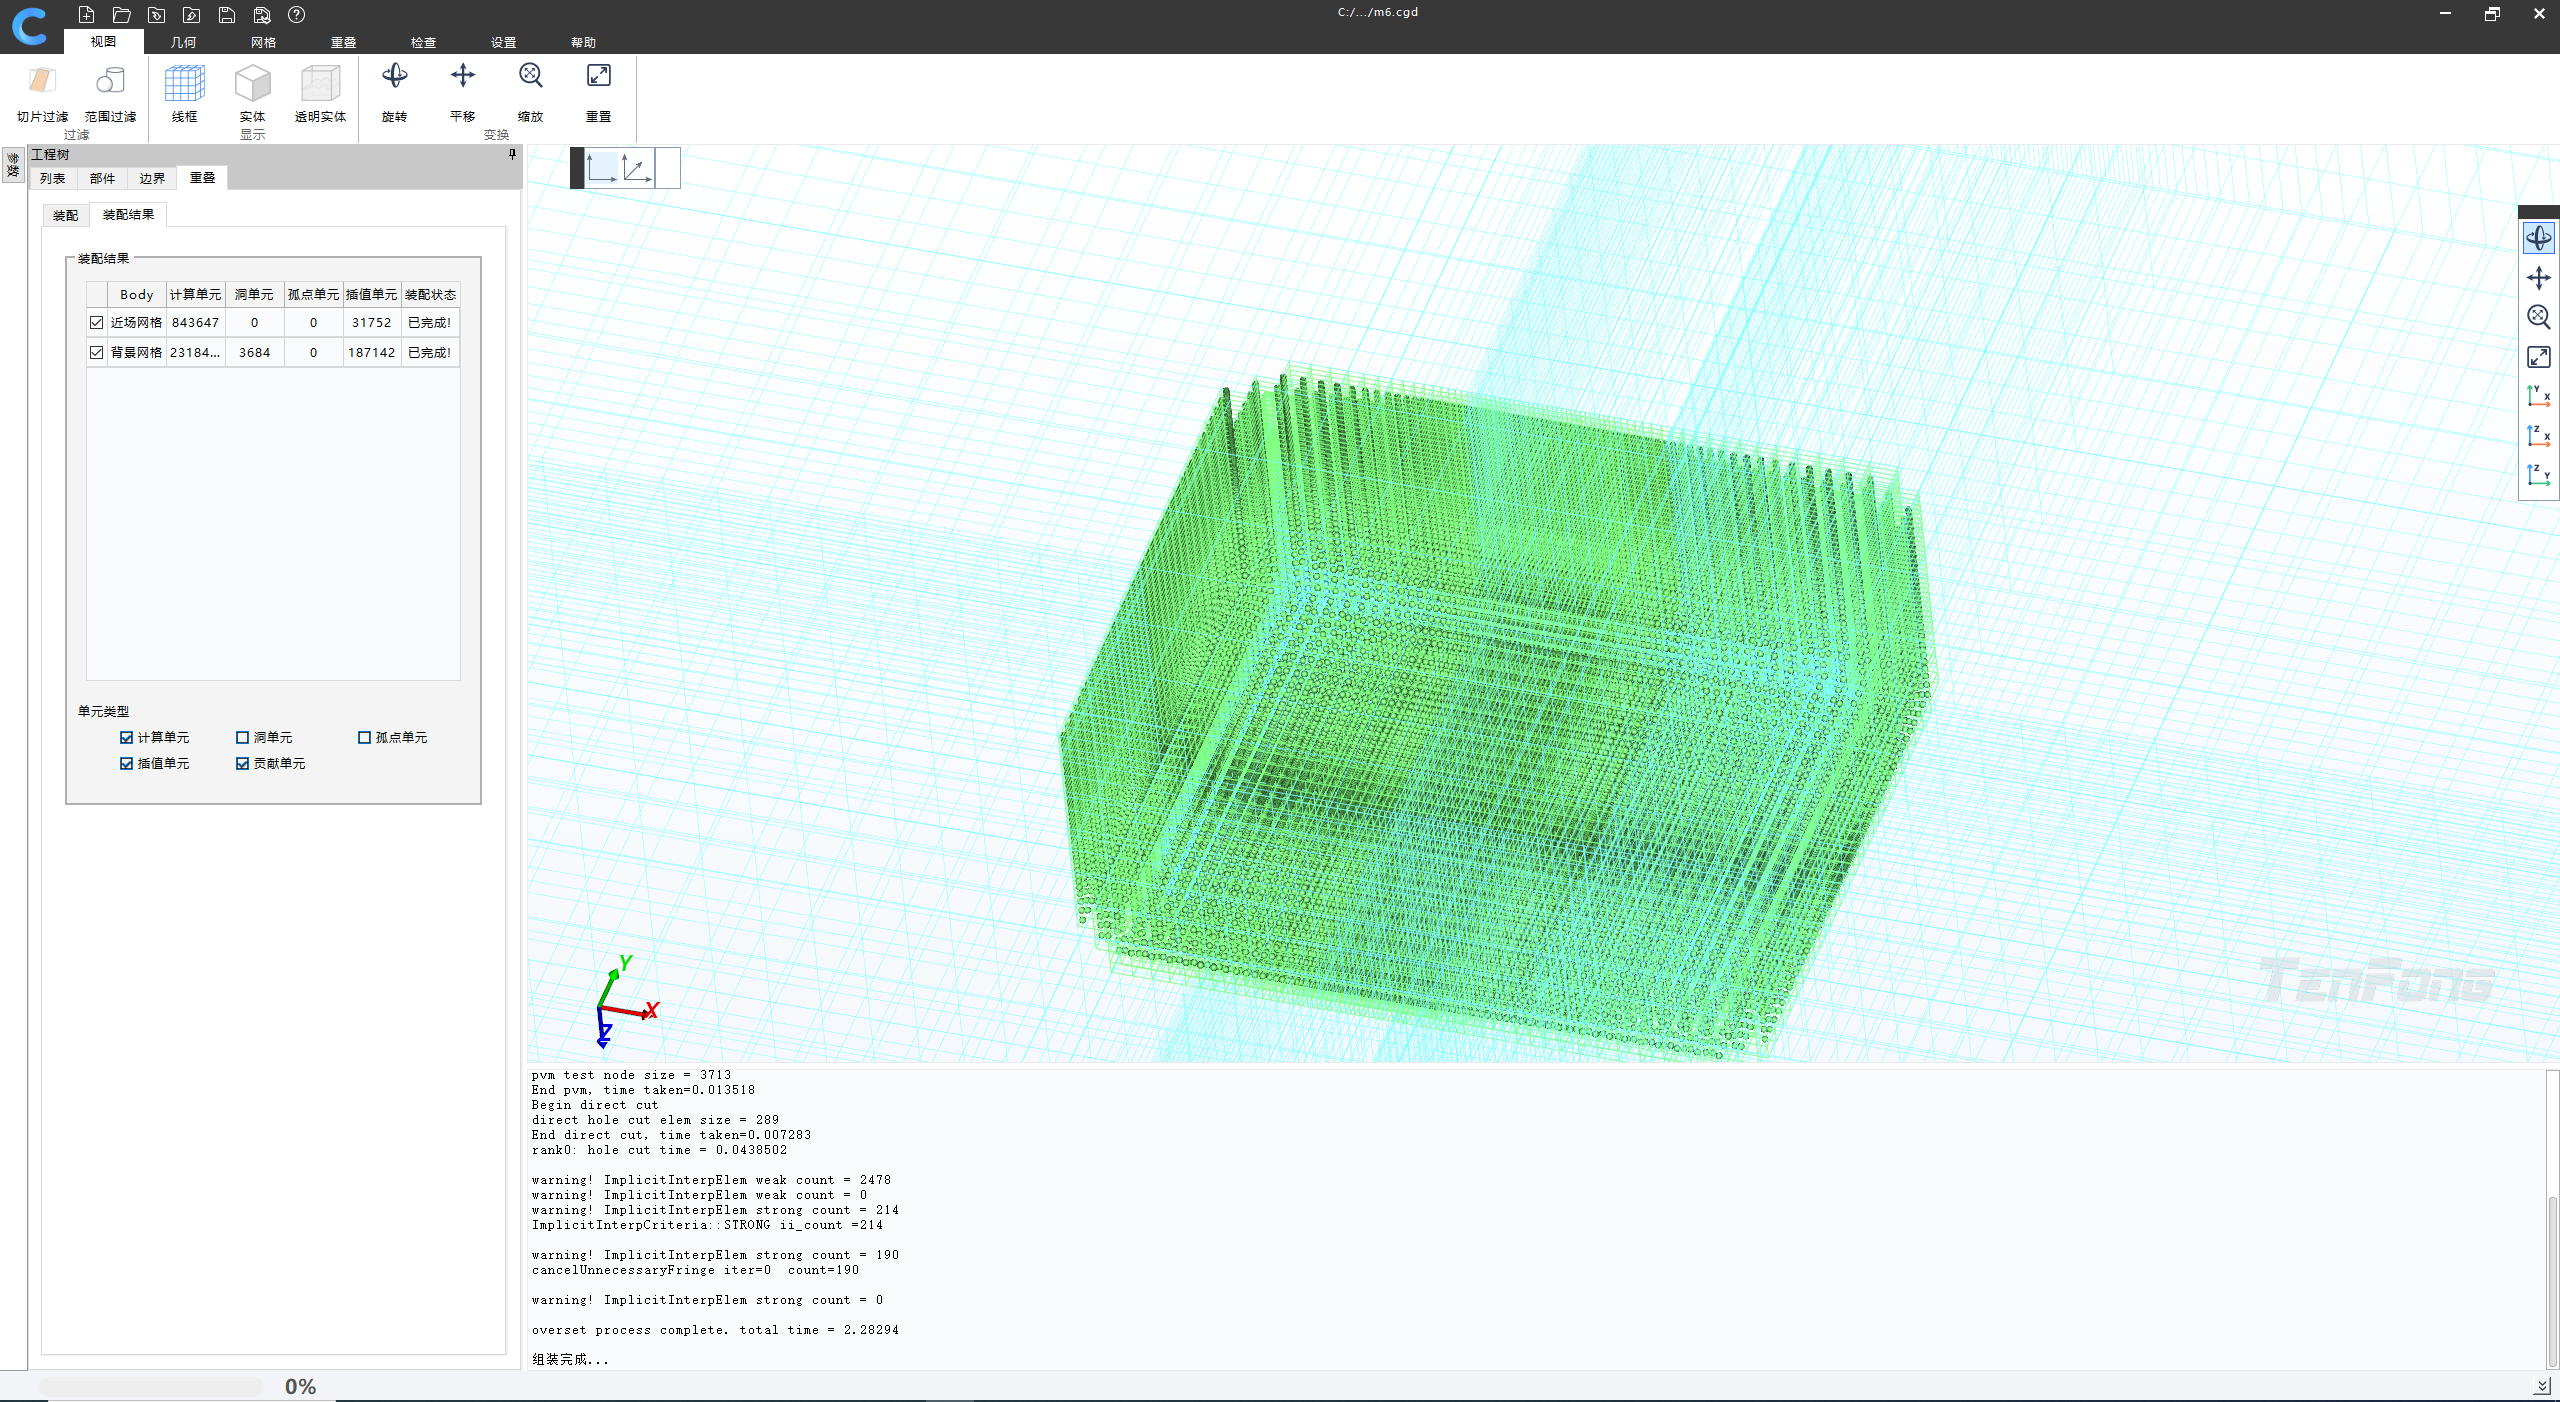Switch to the 装配 sub-tab
The image size is (2560, 1402).
66,215
